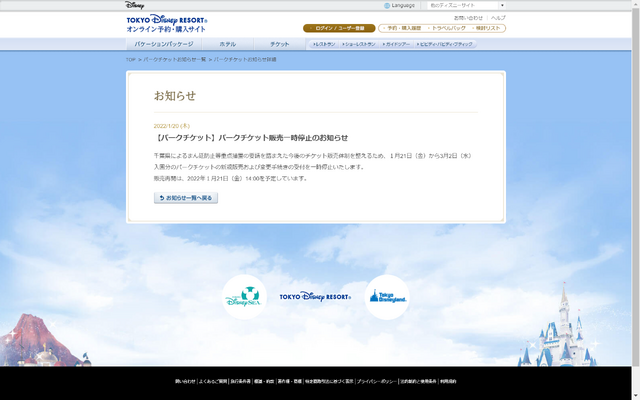Open the Tokyo DisneySea round logo
This screenshot has height=400, width=640.
point(244,297)
